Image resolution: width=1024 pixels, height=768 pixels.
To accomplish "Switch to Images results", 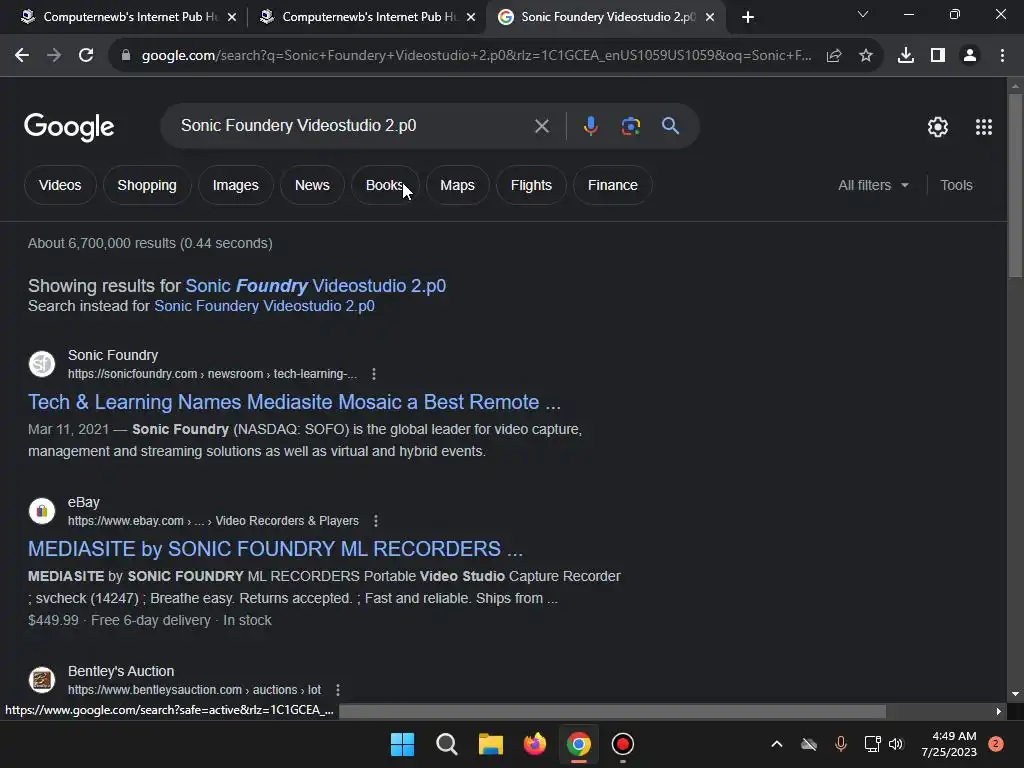I will pyautogui.click(x=236, y=185).
